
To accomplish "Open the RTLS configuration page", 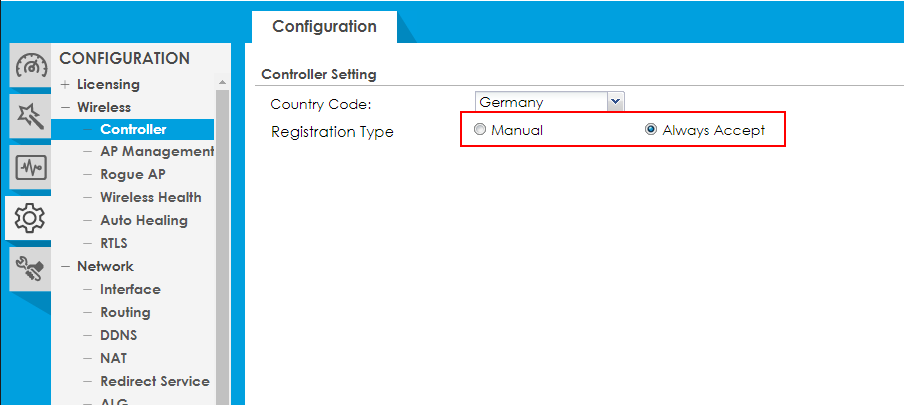I will (113, 244).
